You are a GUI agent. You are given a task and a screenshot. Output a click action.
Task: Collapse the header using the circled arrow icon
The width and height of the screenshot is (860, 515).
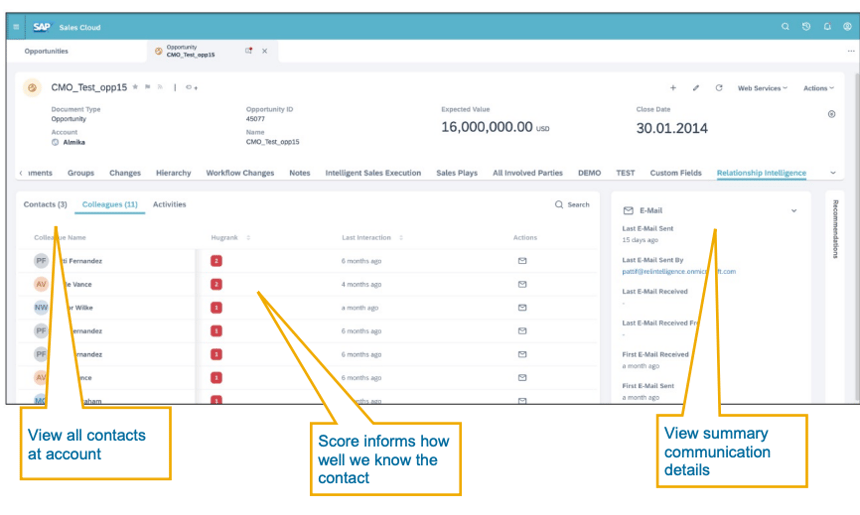831,114
